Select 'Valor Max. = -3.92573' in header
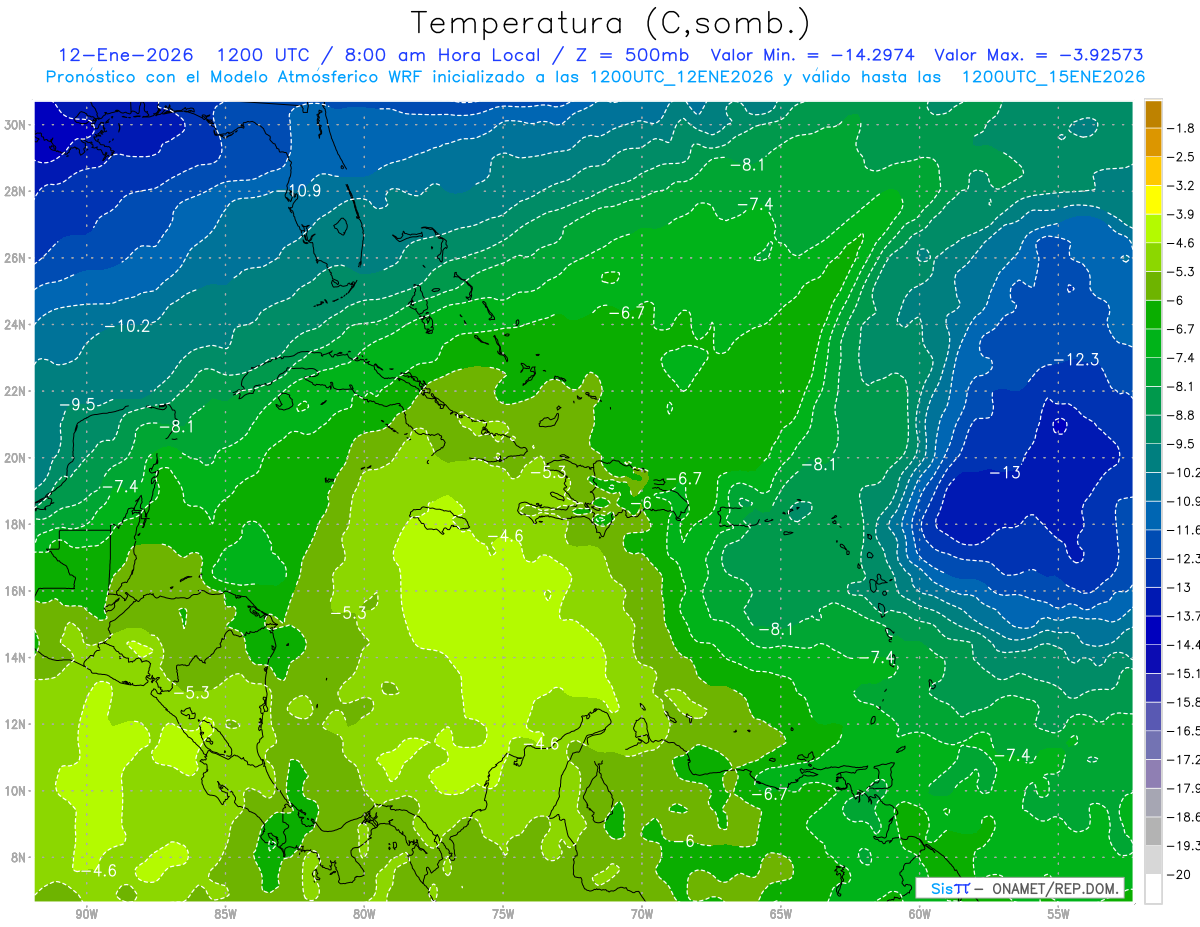Viewport: 1200px width, 927px height. (x=1039, y=55)
